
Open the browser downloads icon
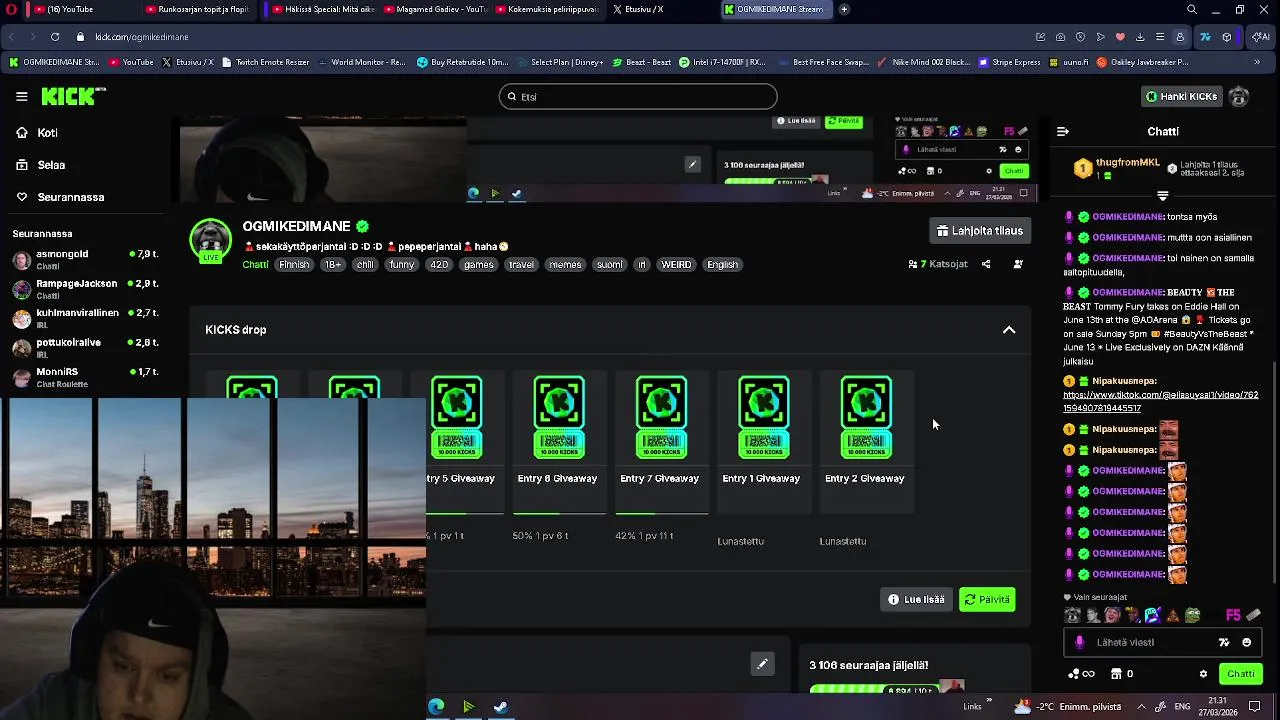coord(1140,37)
